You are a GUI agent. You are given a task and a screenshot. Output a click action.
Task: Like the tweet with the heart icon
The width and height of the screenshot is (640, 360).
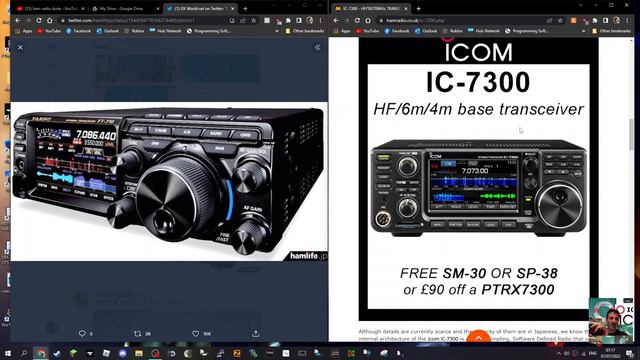pos(196,333)
